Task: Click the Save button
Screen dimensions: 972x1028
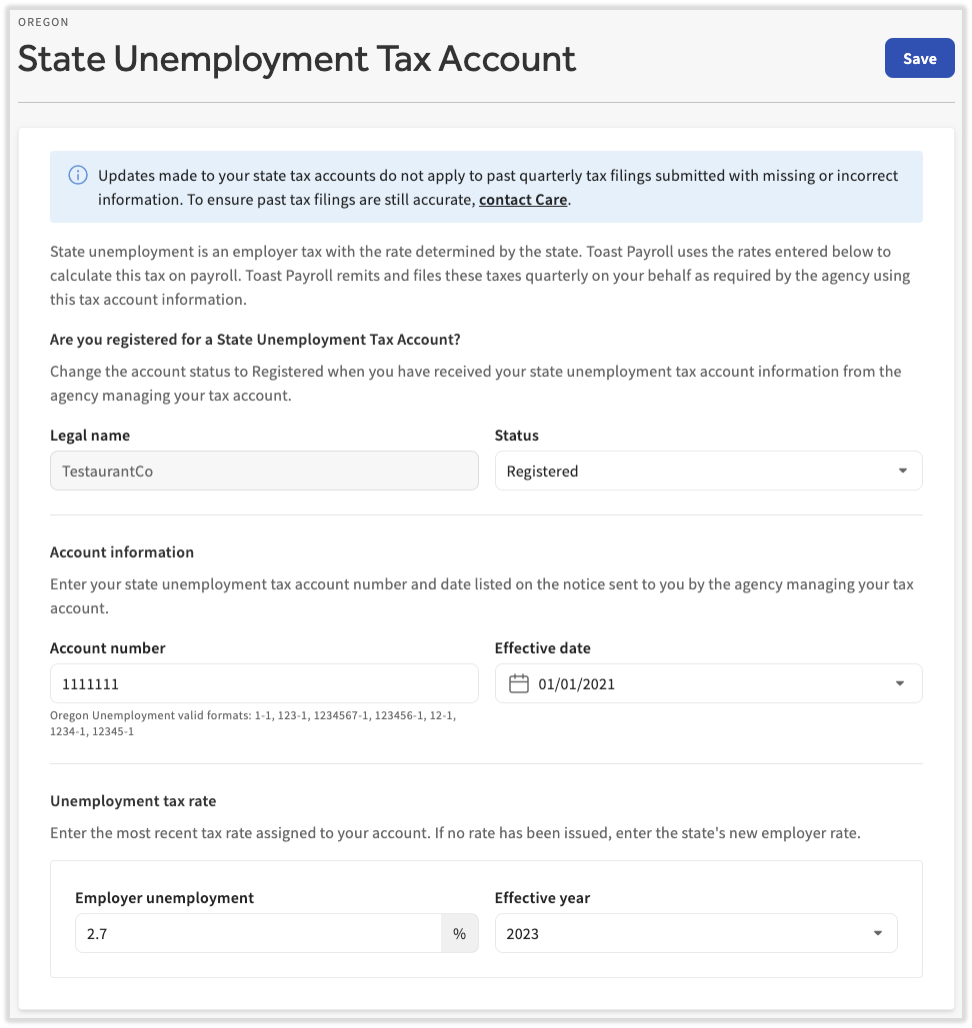Action: 919,59
